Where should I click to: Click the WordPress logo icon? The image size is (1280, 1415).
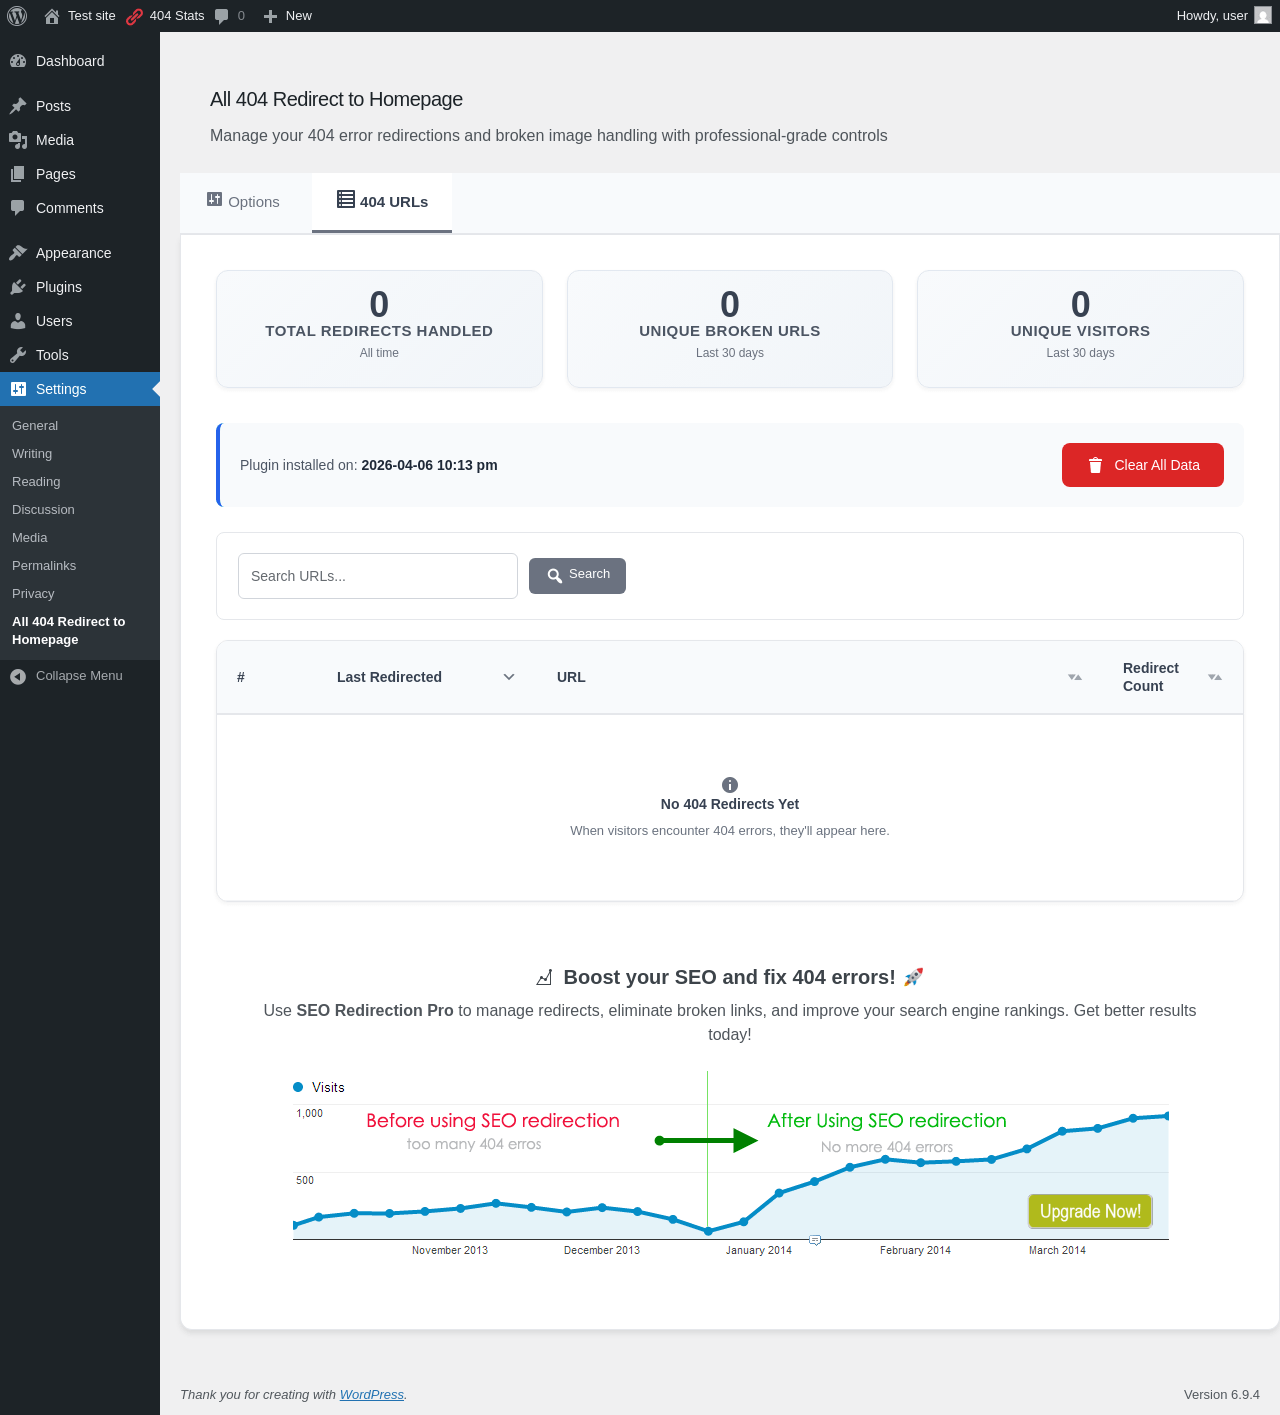17,16
